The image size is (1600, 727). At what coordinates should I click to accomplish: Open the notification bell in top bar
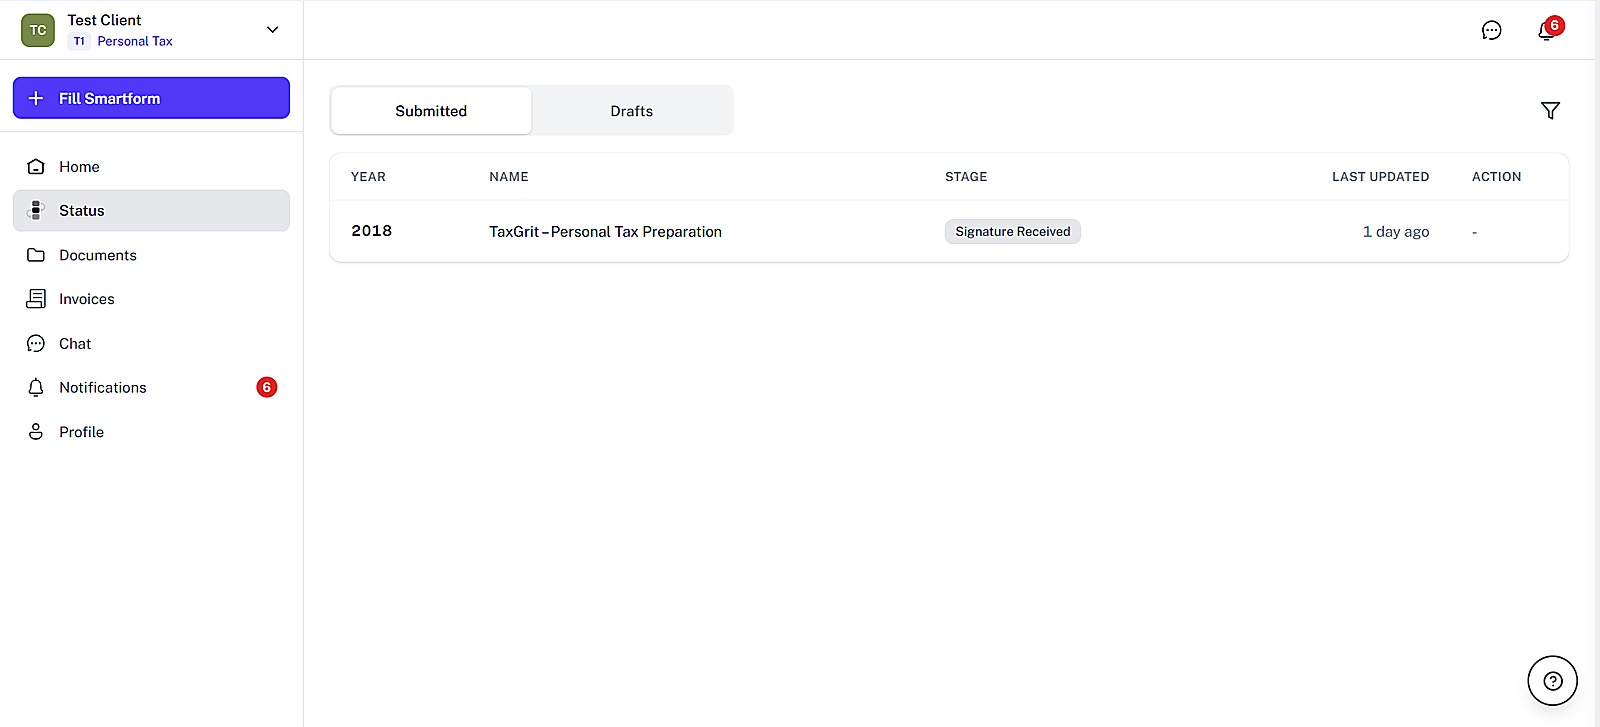(1547, 30)
